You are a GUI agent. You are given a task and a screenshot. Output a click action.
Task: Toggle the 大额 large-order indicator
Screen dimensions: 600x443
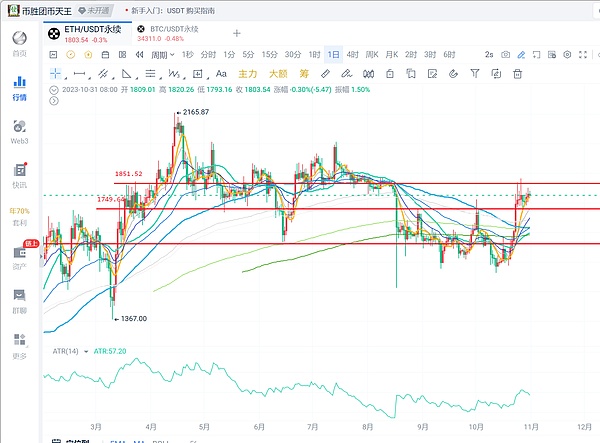coord(277,74)
